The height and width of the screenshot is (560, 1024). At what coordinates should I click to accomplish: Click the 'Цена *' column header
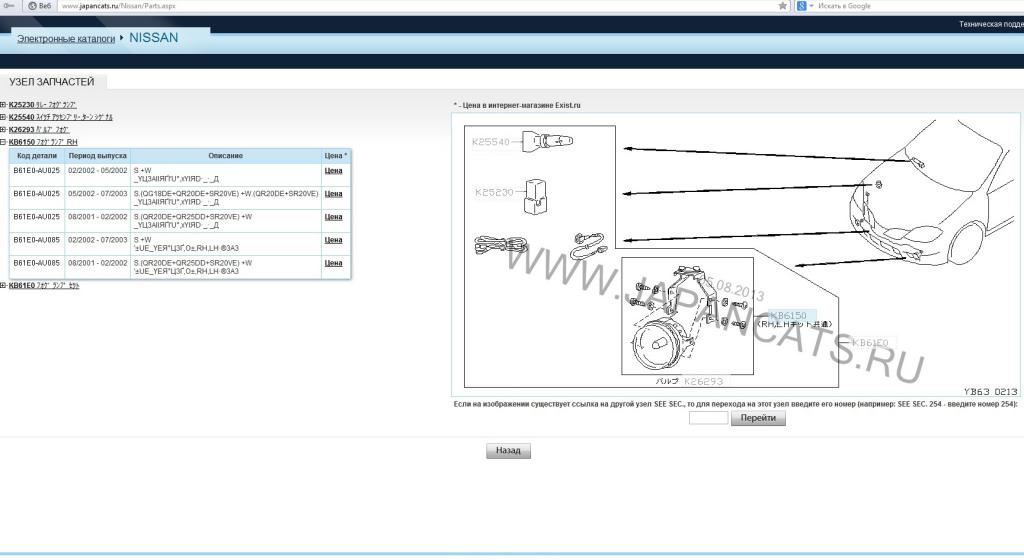[x=336, y=156]
